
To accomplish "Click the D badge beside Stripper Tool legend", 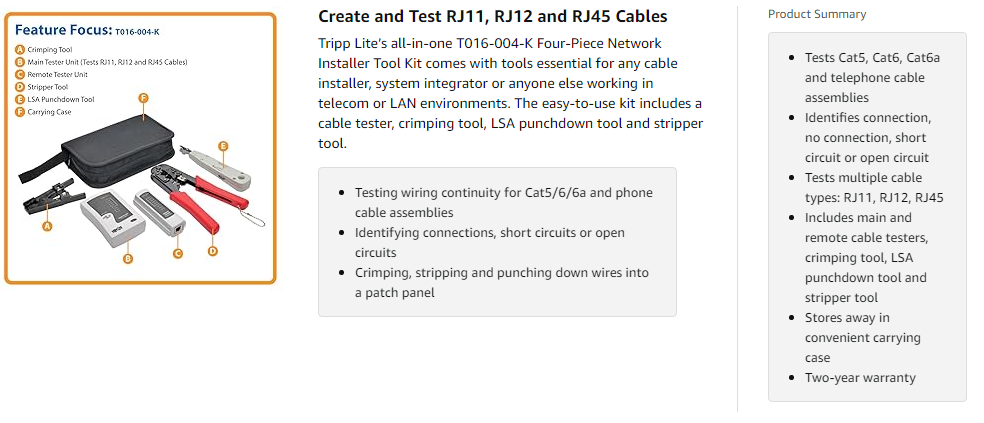I will pyautogui.click(x=19, y=87).
